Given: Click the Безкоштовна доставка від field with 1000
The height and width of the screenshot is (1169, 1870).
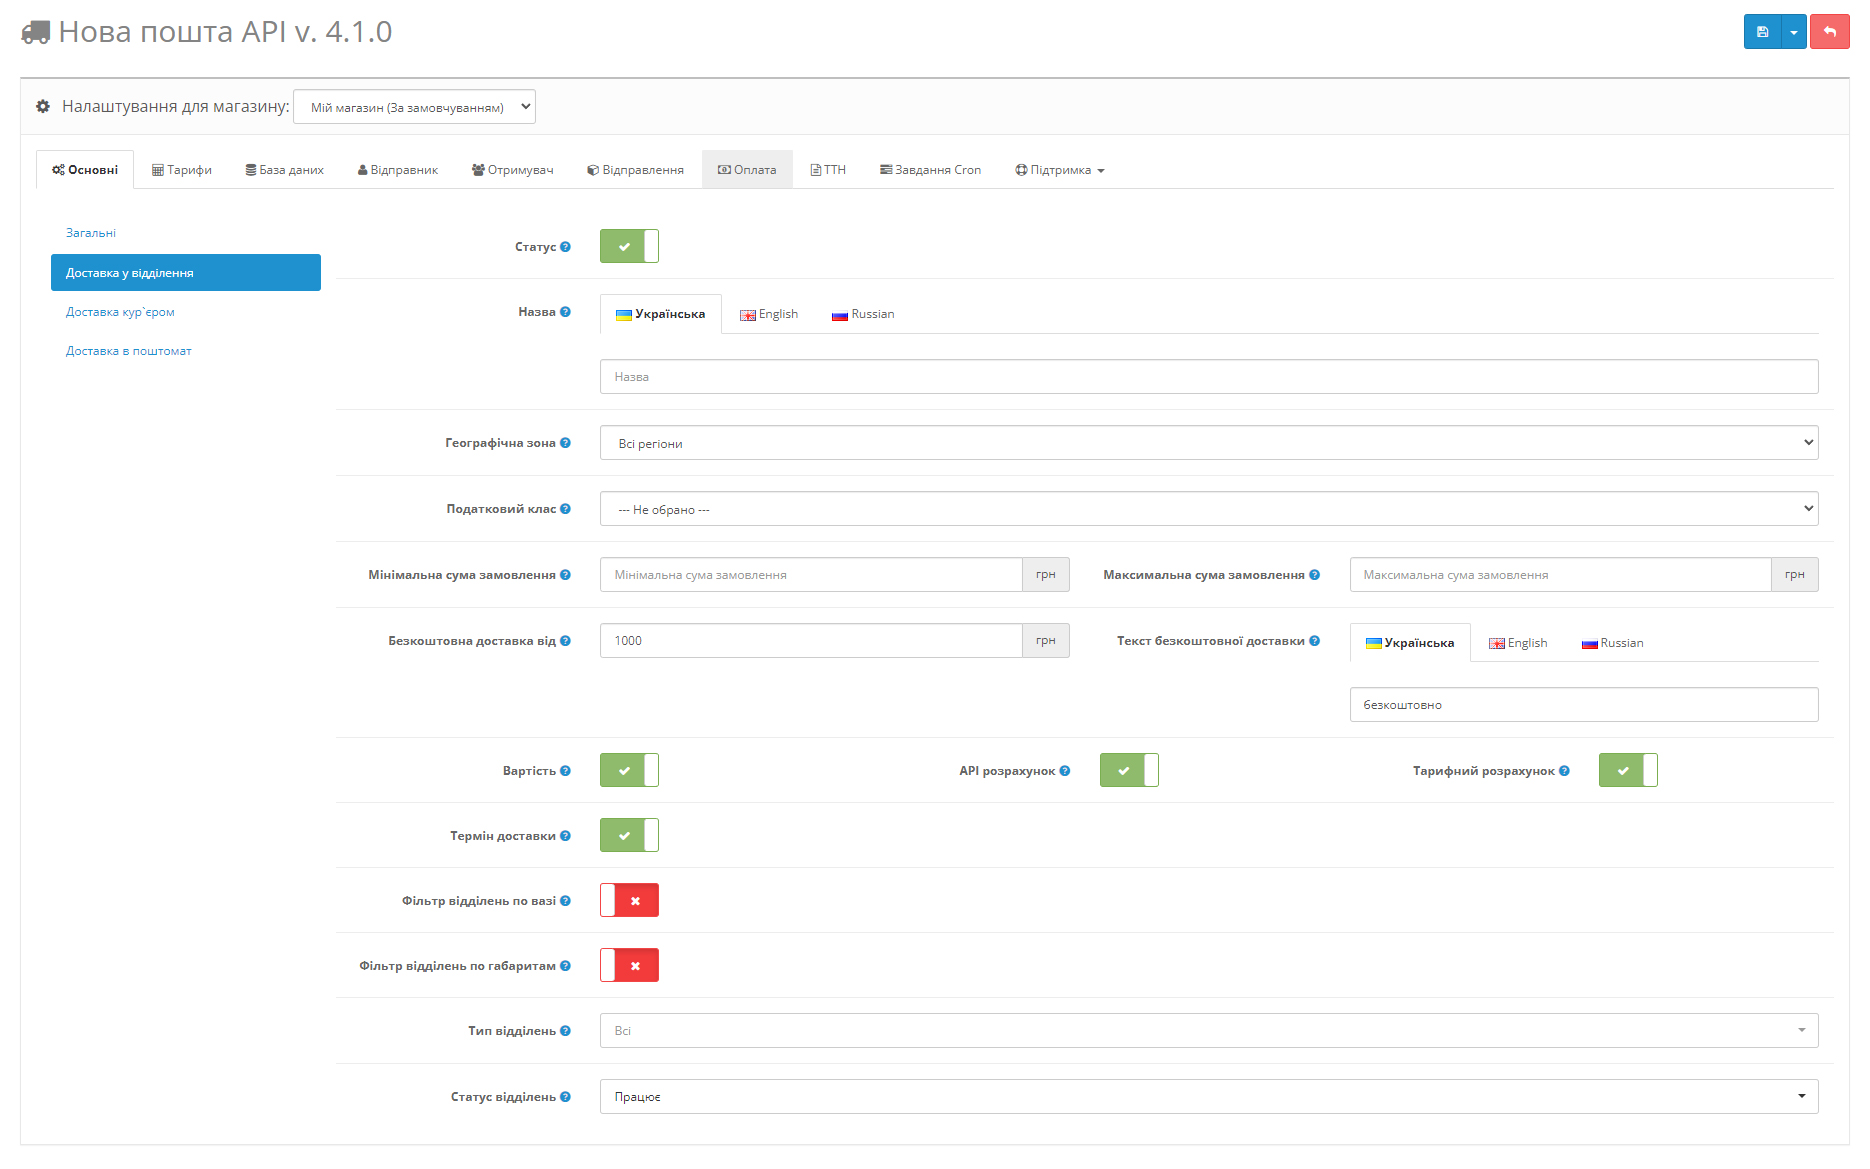Looking at the screenshot, I should [x=811, y=641].
